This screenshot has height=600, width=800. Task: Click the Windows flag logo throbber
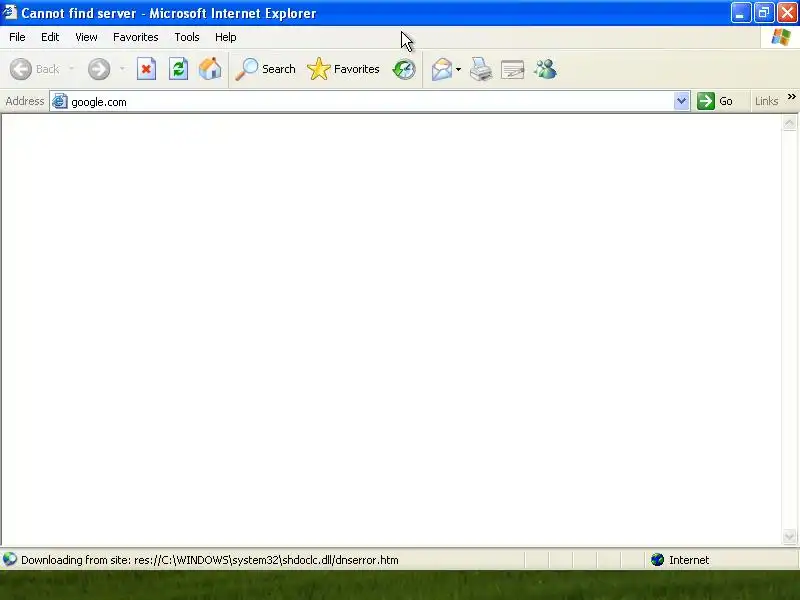click(781, 37)
